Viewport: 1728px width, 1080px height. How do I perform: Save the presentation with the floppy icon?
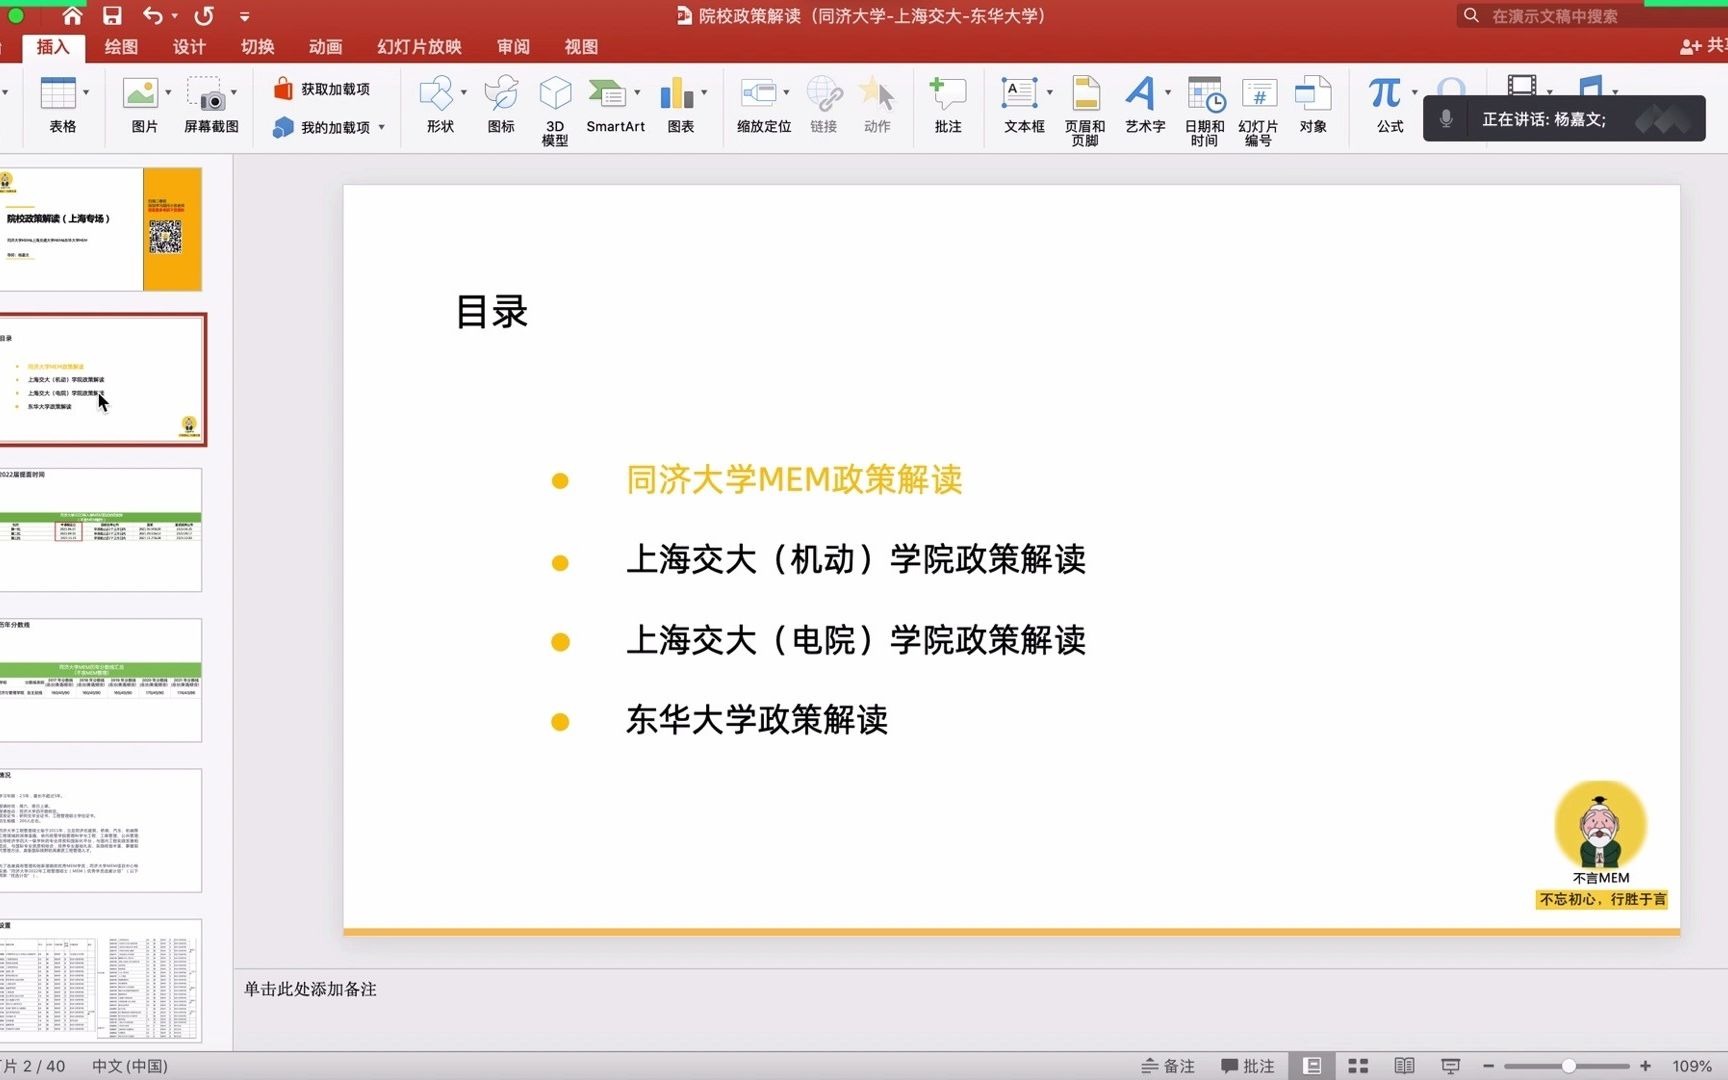pos(112,15)
